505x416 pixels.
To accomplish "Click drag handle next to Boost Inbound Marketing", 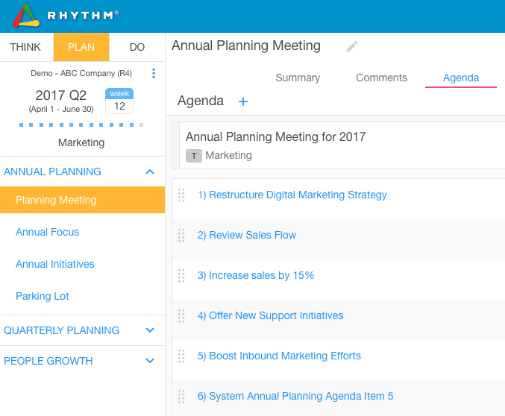I will 181,356.
